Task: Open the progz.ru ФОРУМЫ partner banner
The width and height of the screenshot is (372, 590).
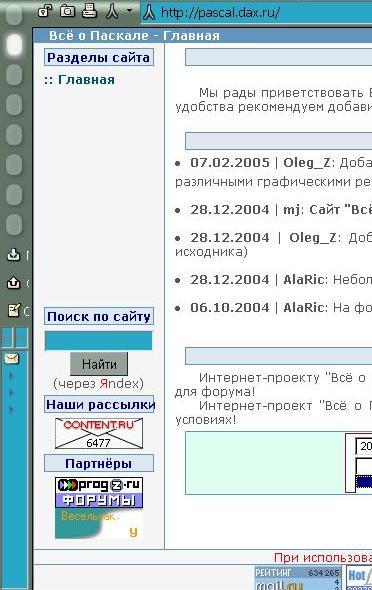Action: coord(99,493)
